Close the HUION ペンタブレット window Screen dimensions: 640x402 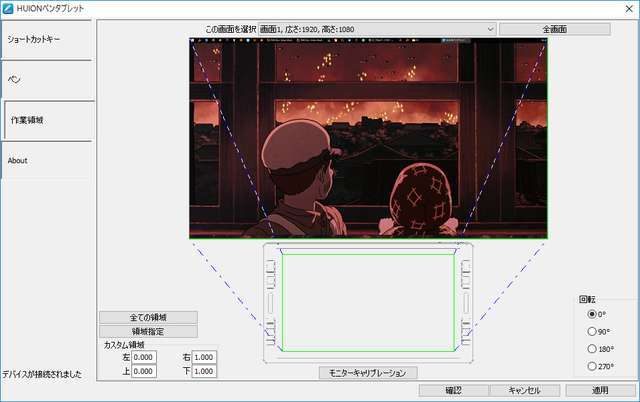pyautogui.click(x=629, y=9)
